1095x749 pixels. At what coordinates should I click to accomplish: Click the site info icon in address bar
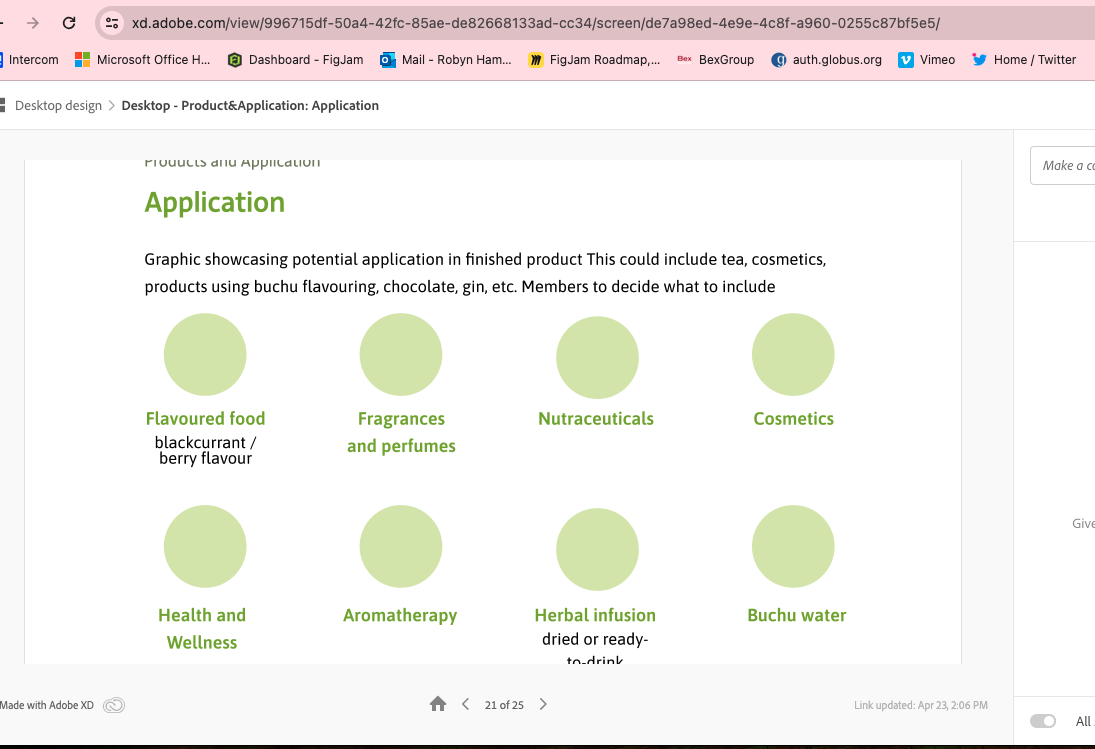tap(112, 23)
